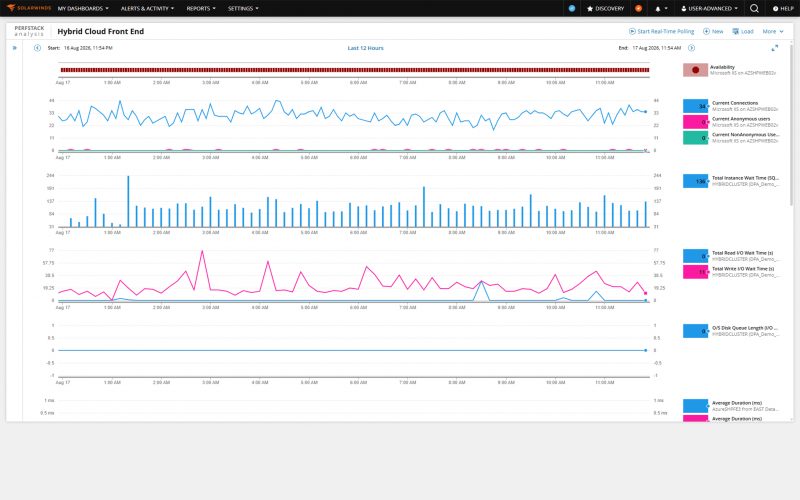Click the Current NonAnonymous Users green swatch
This screenshot has width=800, height=500.
point(695,138)
